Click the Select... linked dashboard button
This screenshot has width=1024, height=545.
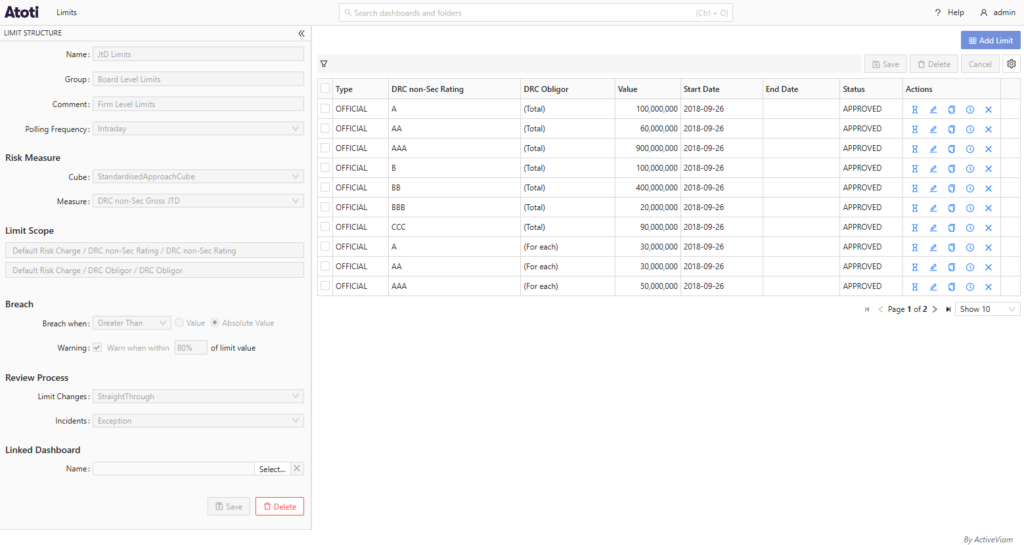[272, 469]
